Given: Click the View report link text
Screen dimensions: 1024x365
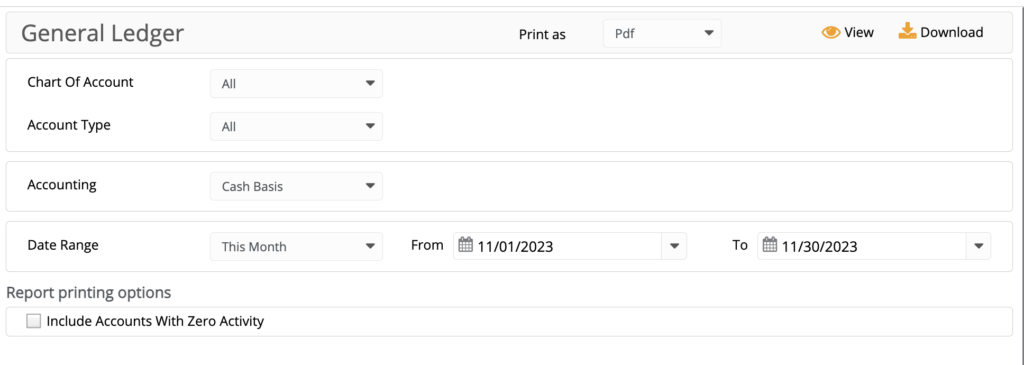Looking at the screenshot, I should coord(859,33).
